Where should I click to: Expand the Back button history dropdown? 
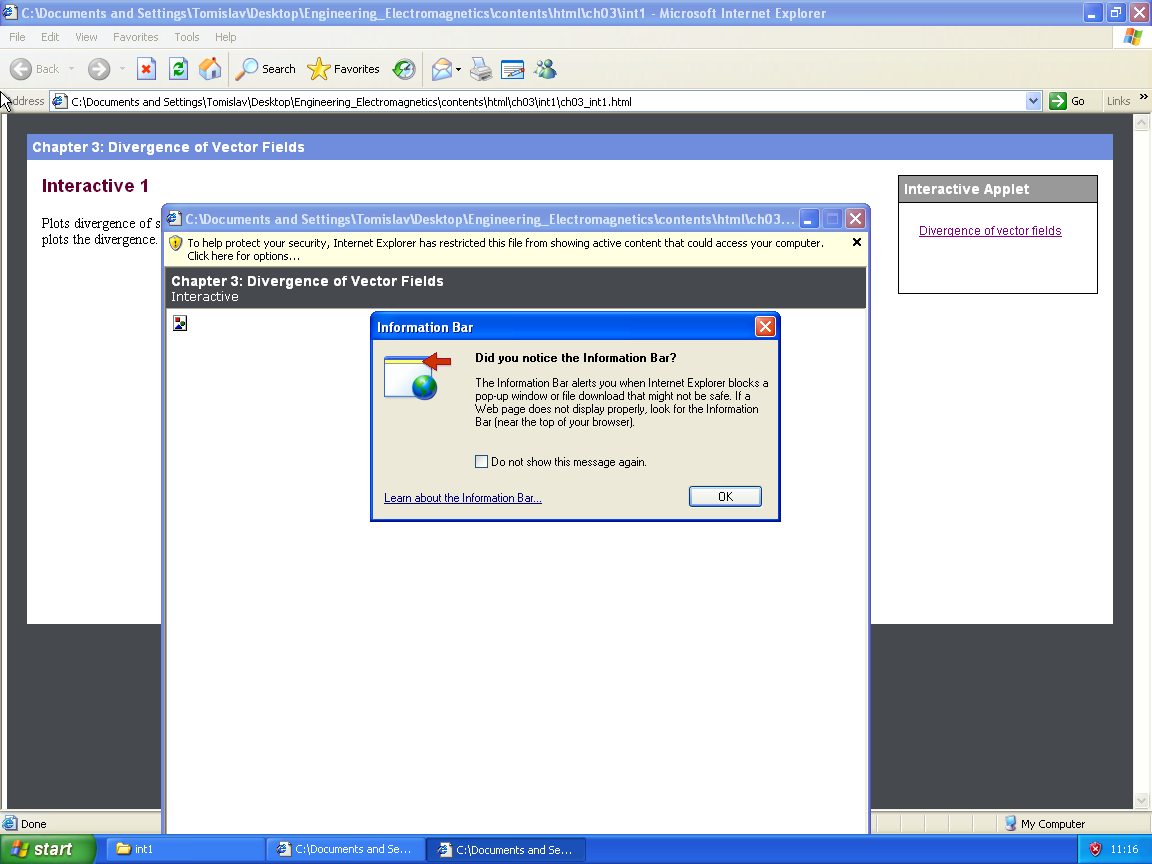click(71, 69)
